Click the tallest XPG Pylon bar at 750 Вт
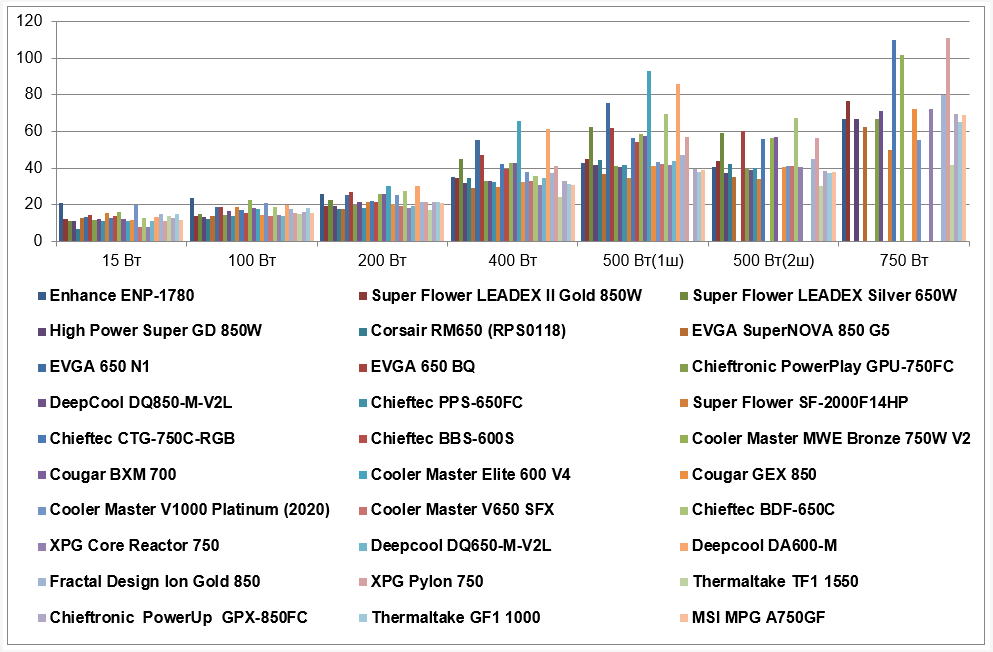Image resolution: width=993 pixels, height=652 pixels. pos(948,139)
